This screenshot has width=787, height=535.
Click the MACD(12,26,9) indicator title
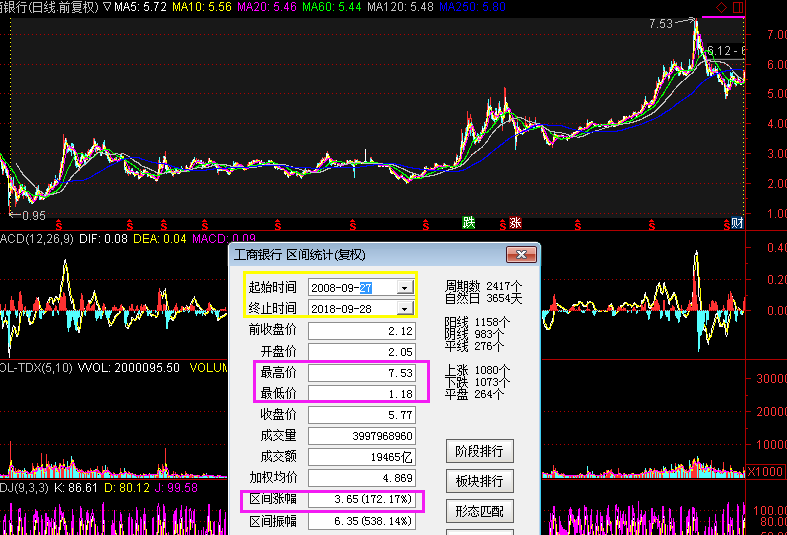coord(37,239)
